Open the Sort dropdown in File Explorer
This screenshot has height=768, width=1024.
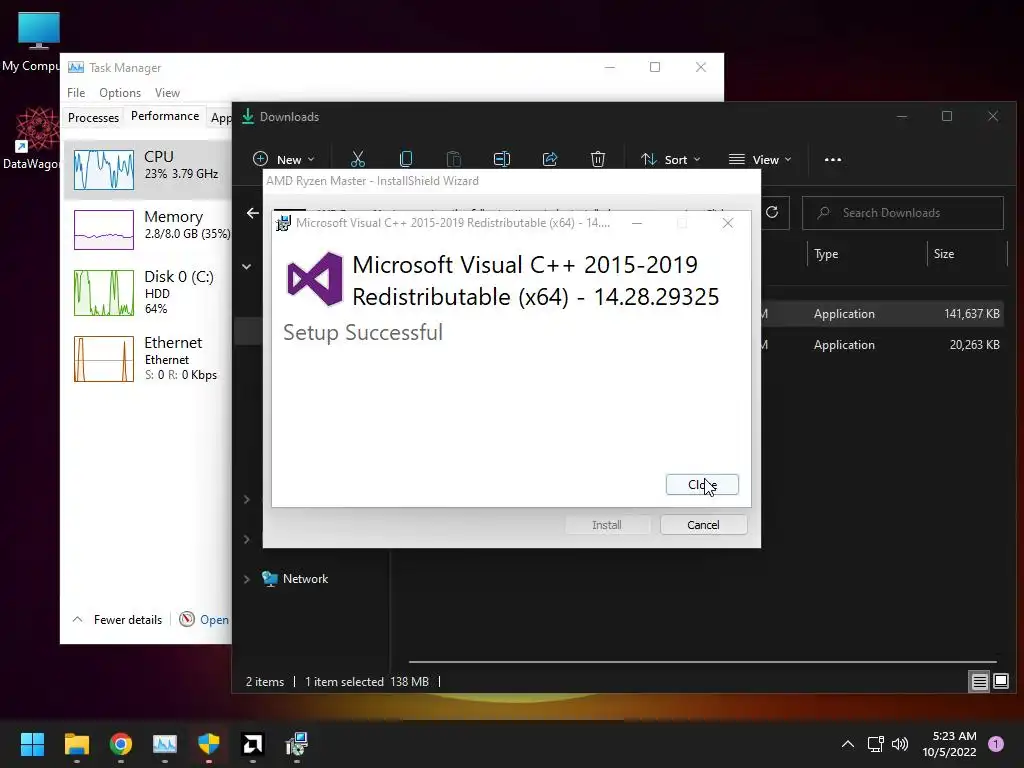[671, 159]
